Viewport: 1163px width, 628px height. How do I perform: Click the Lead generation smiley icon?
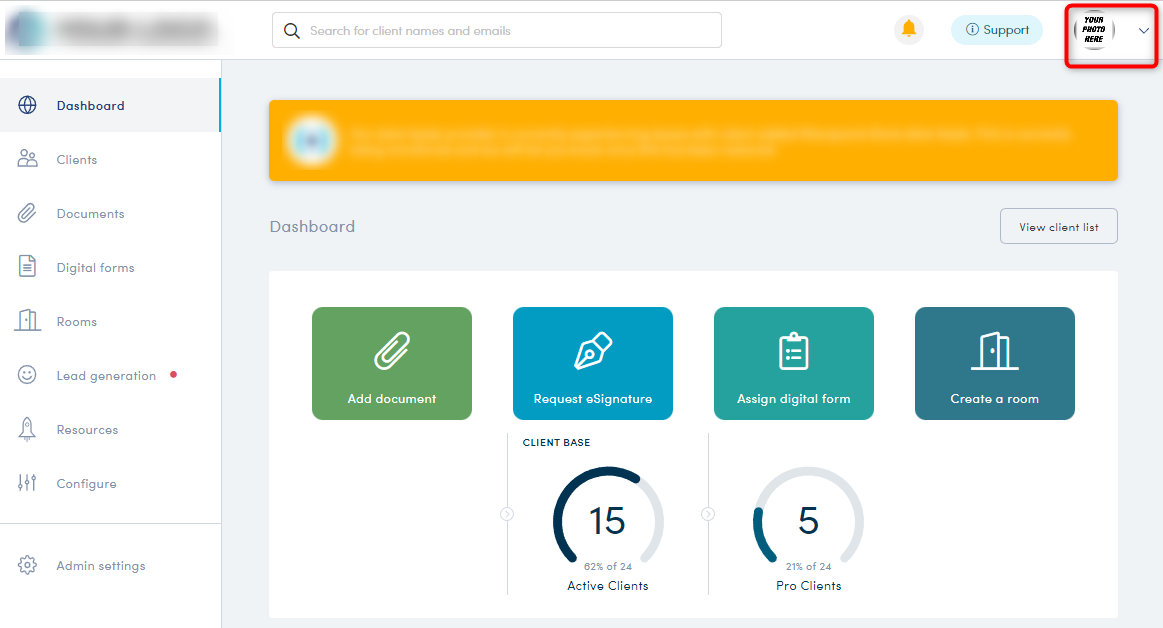point(27,375)
